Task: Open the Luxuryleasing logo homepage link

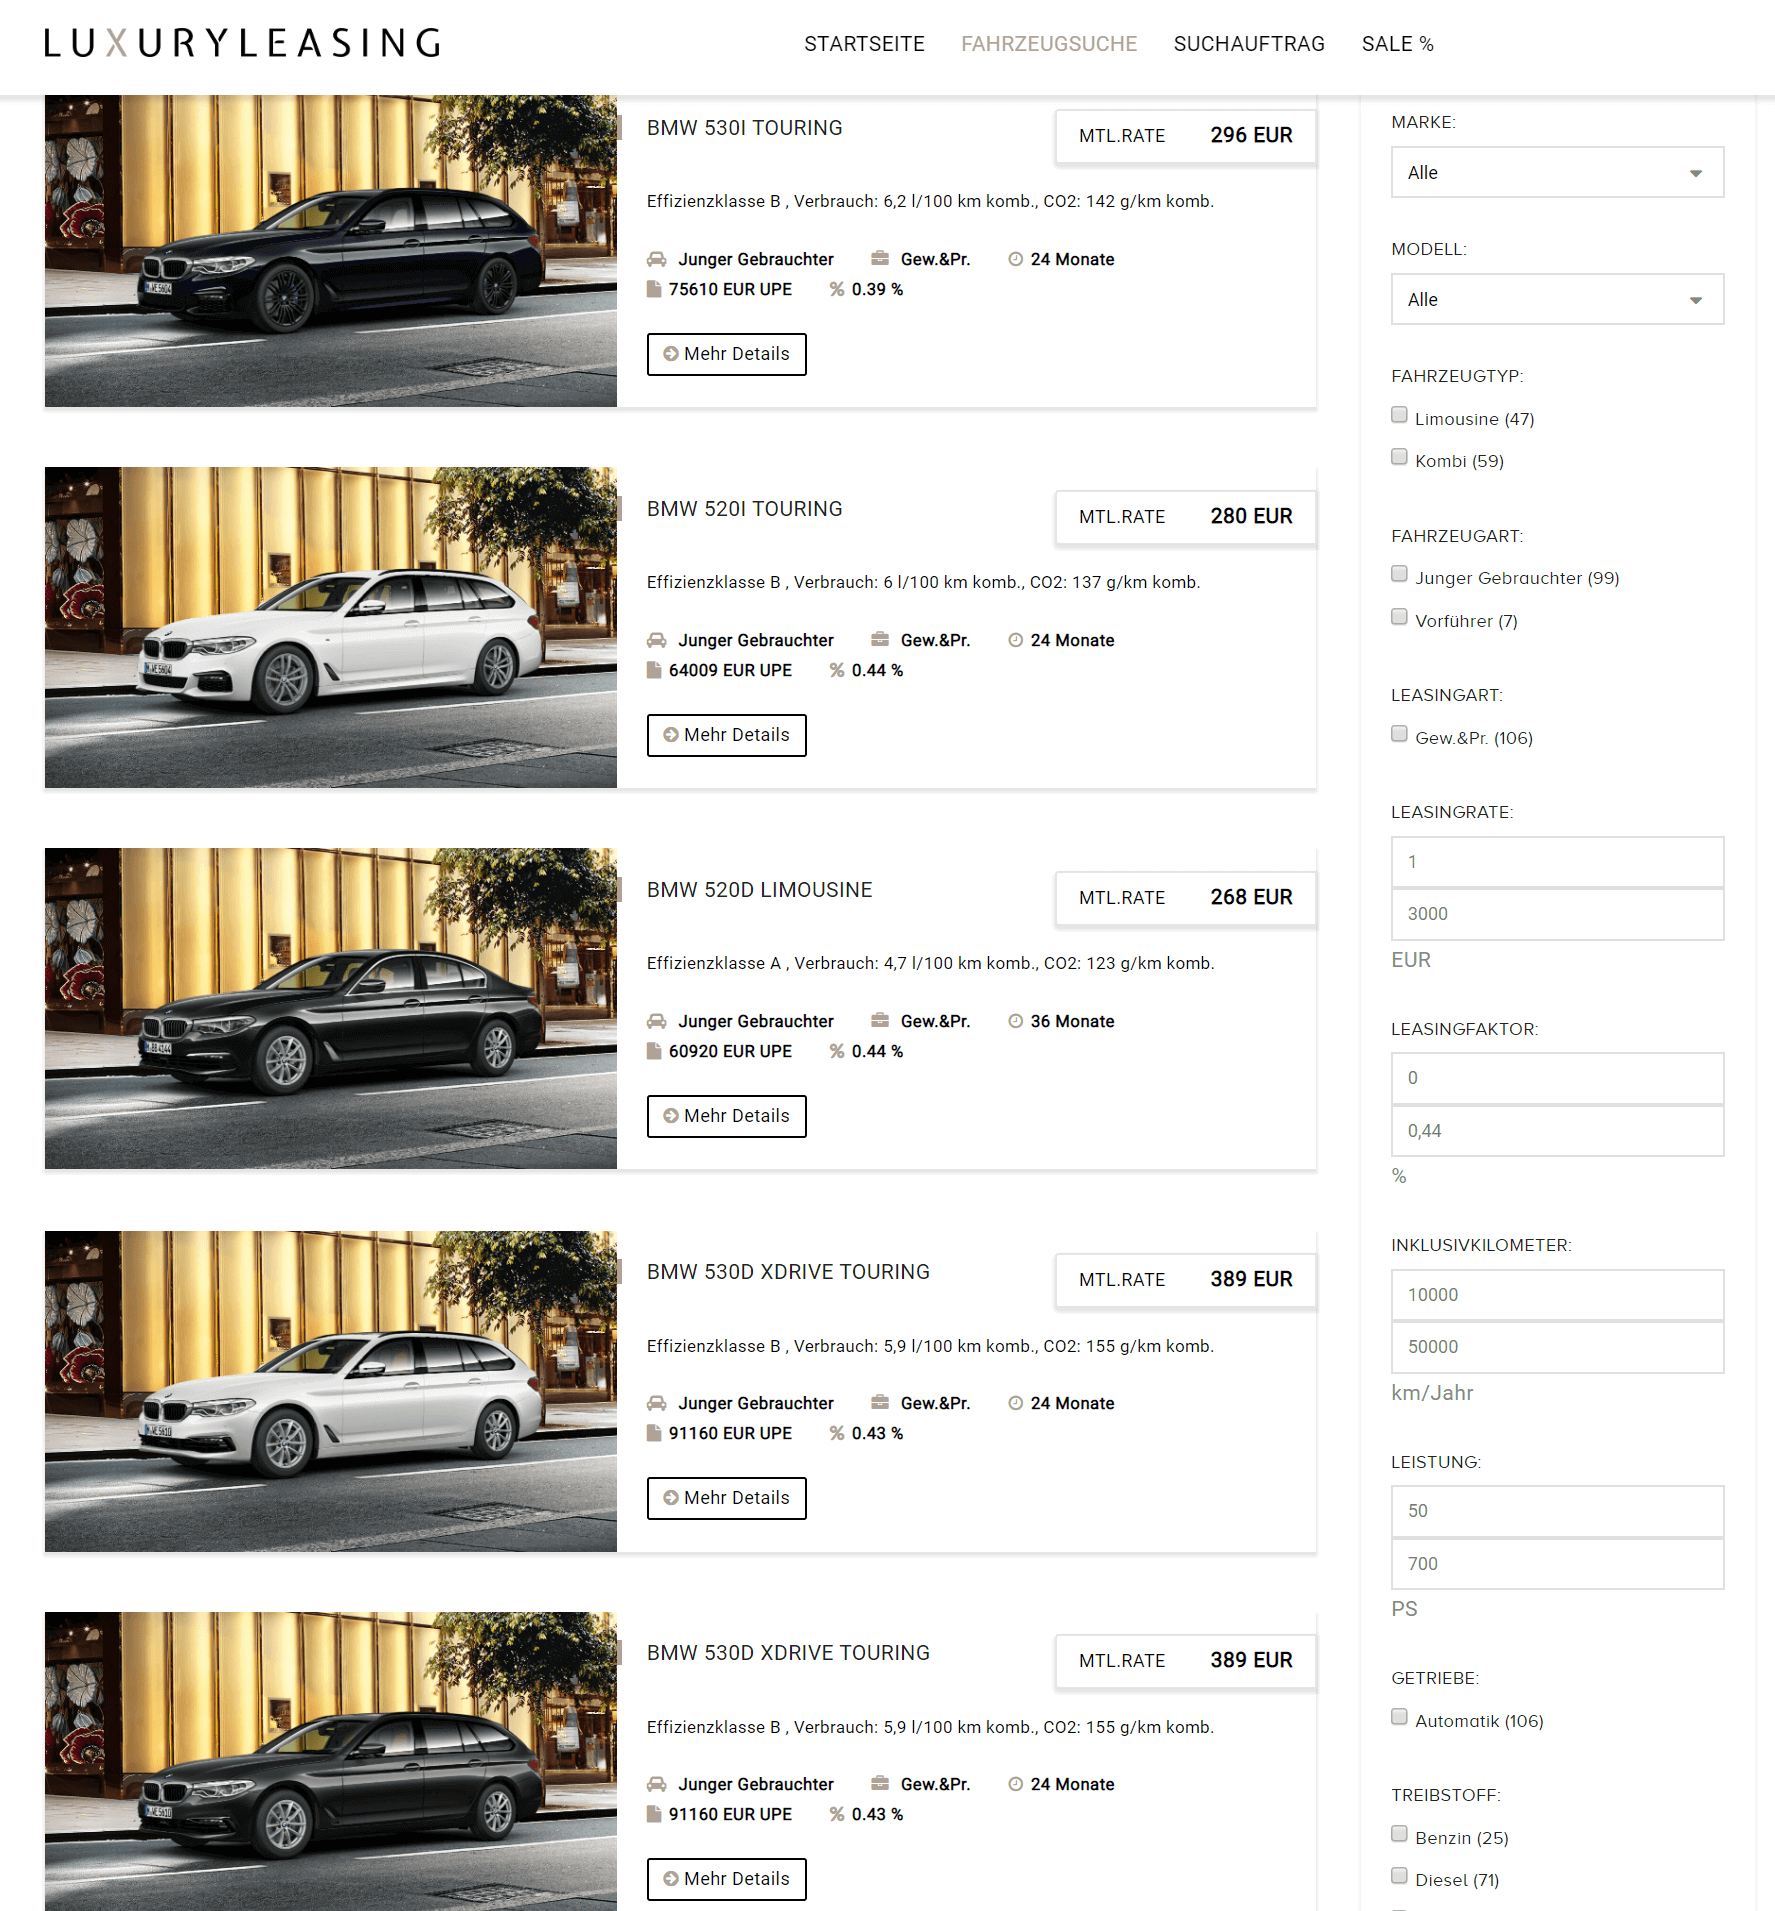Action: tap(242, 43)
